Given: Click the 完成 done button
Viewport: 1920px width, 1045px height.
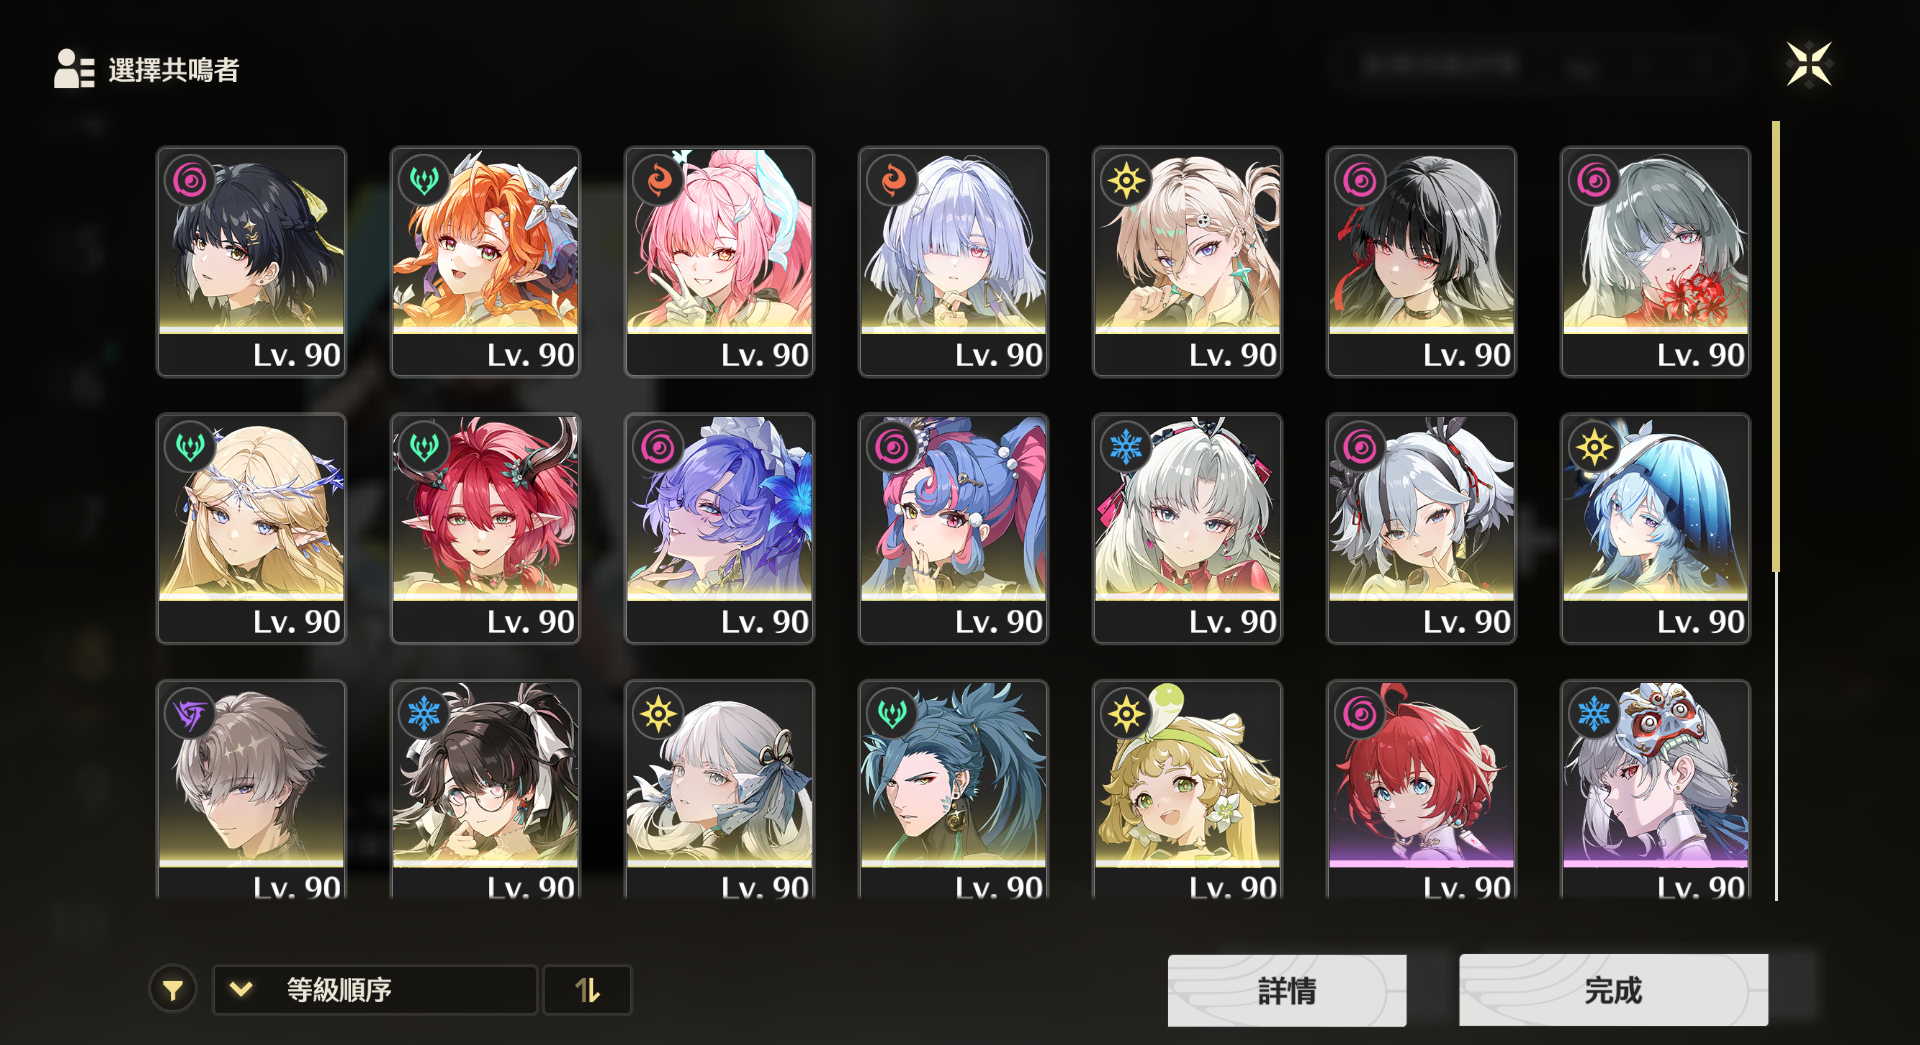Looking at the screenshot, I should point(1613,990).
